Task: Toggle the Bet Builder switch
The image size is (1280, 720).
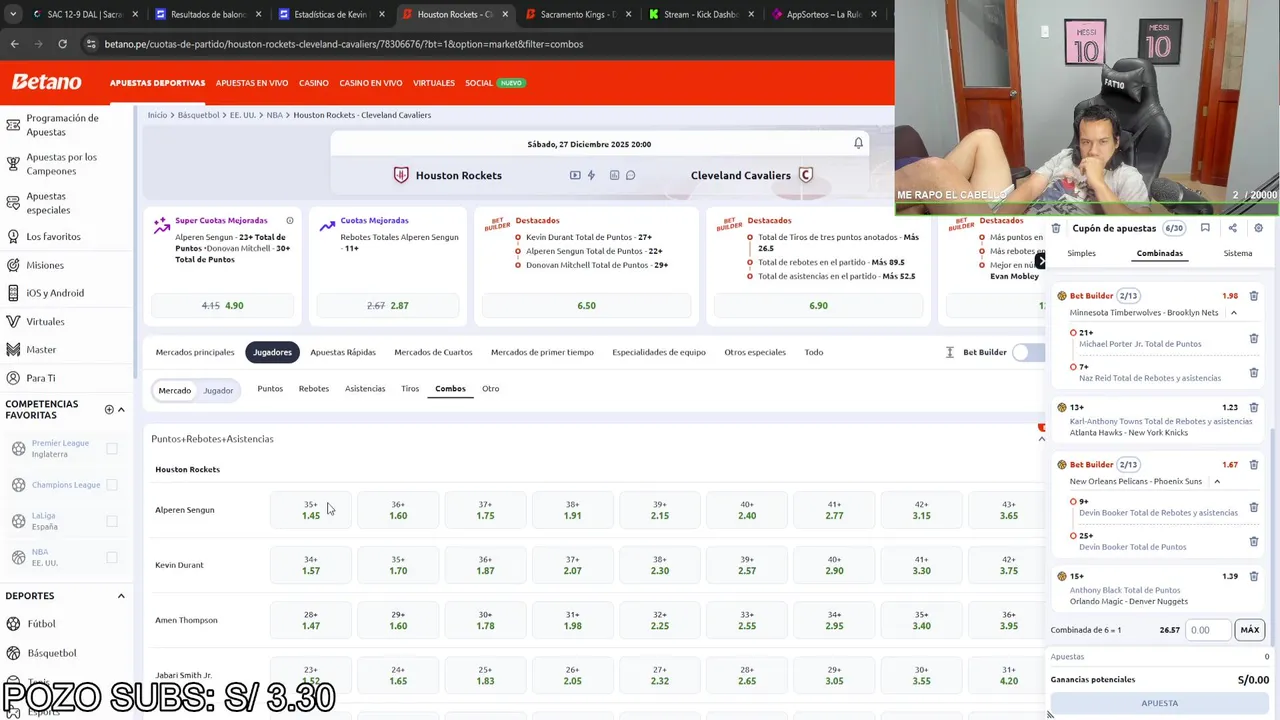Action: (1028, 352)
